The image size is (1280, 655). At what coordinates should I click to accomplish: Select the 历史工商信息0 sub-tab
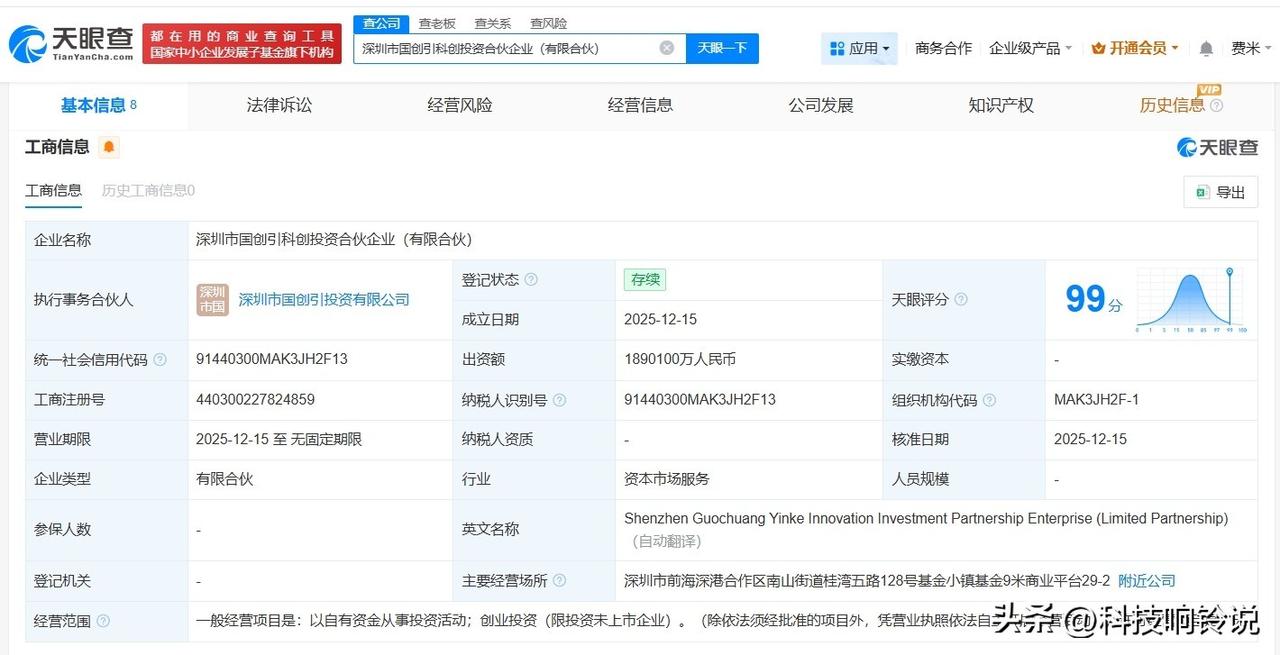pos(148,190)
